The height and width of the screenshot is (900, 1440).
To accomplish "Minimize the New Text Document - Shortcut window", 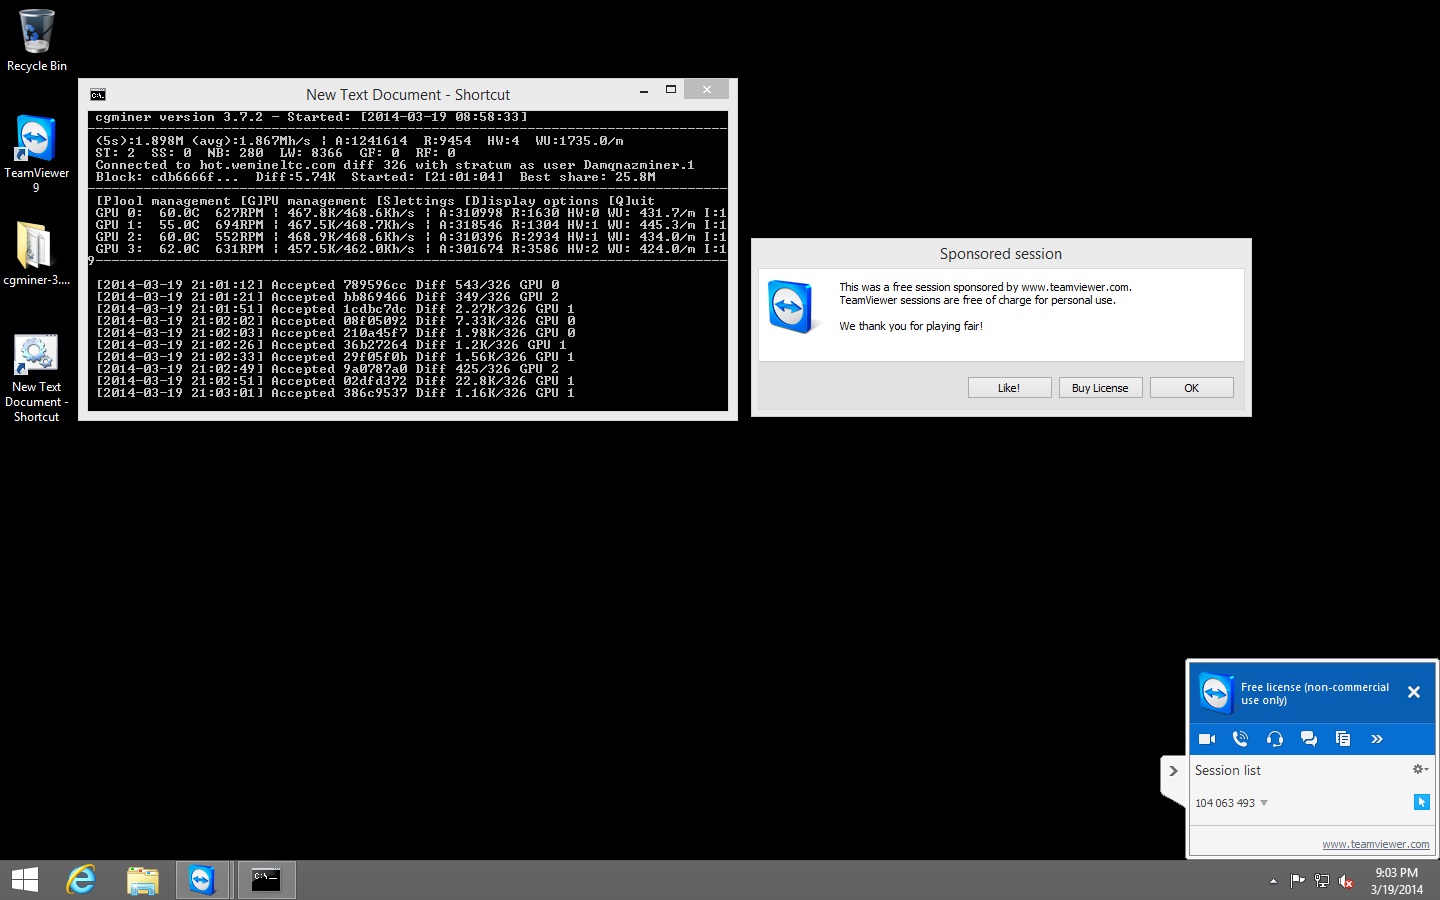I will (643, 90).
